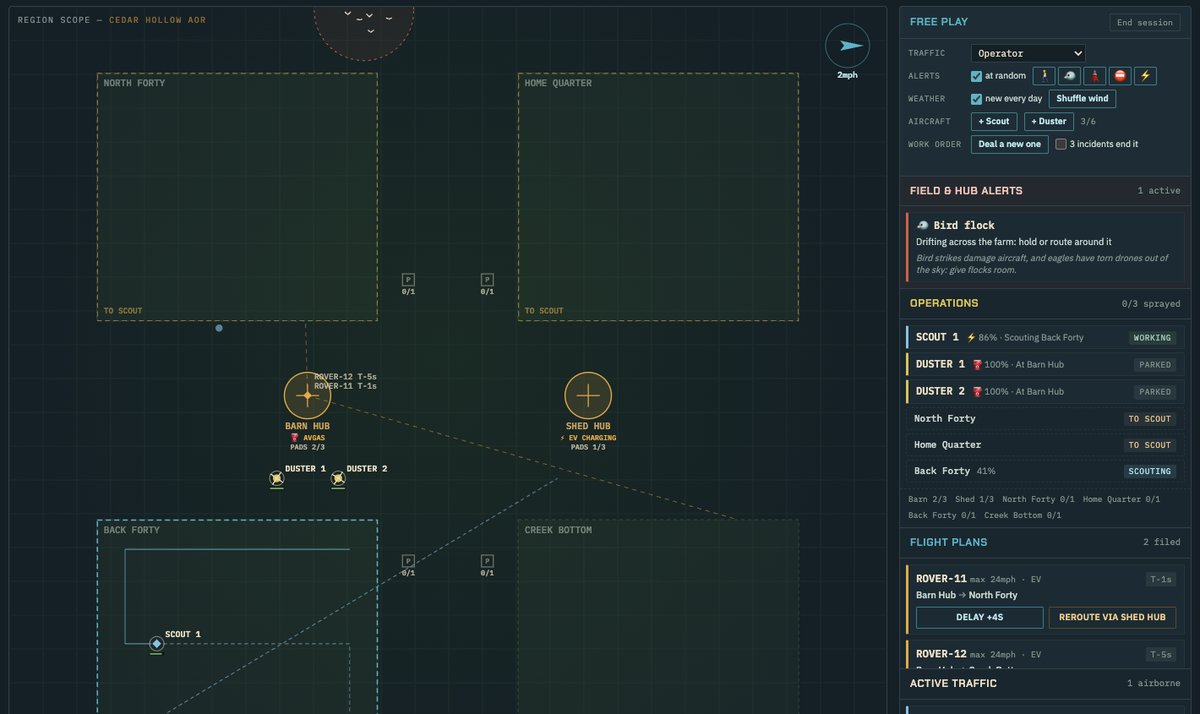Click the End session button

click(x=1145, y=23)
